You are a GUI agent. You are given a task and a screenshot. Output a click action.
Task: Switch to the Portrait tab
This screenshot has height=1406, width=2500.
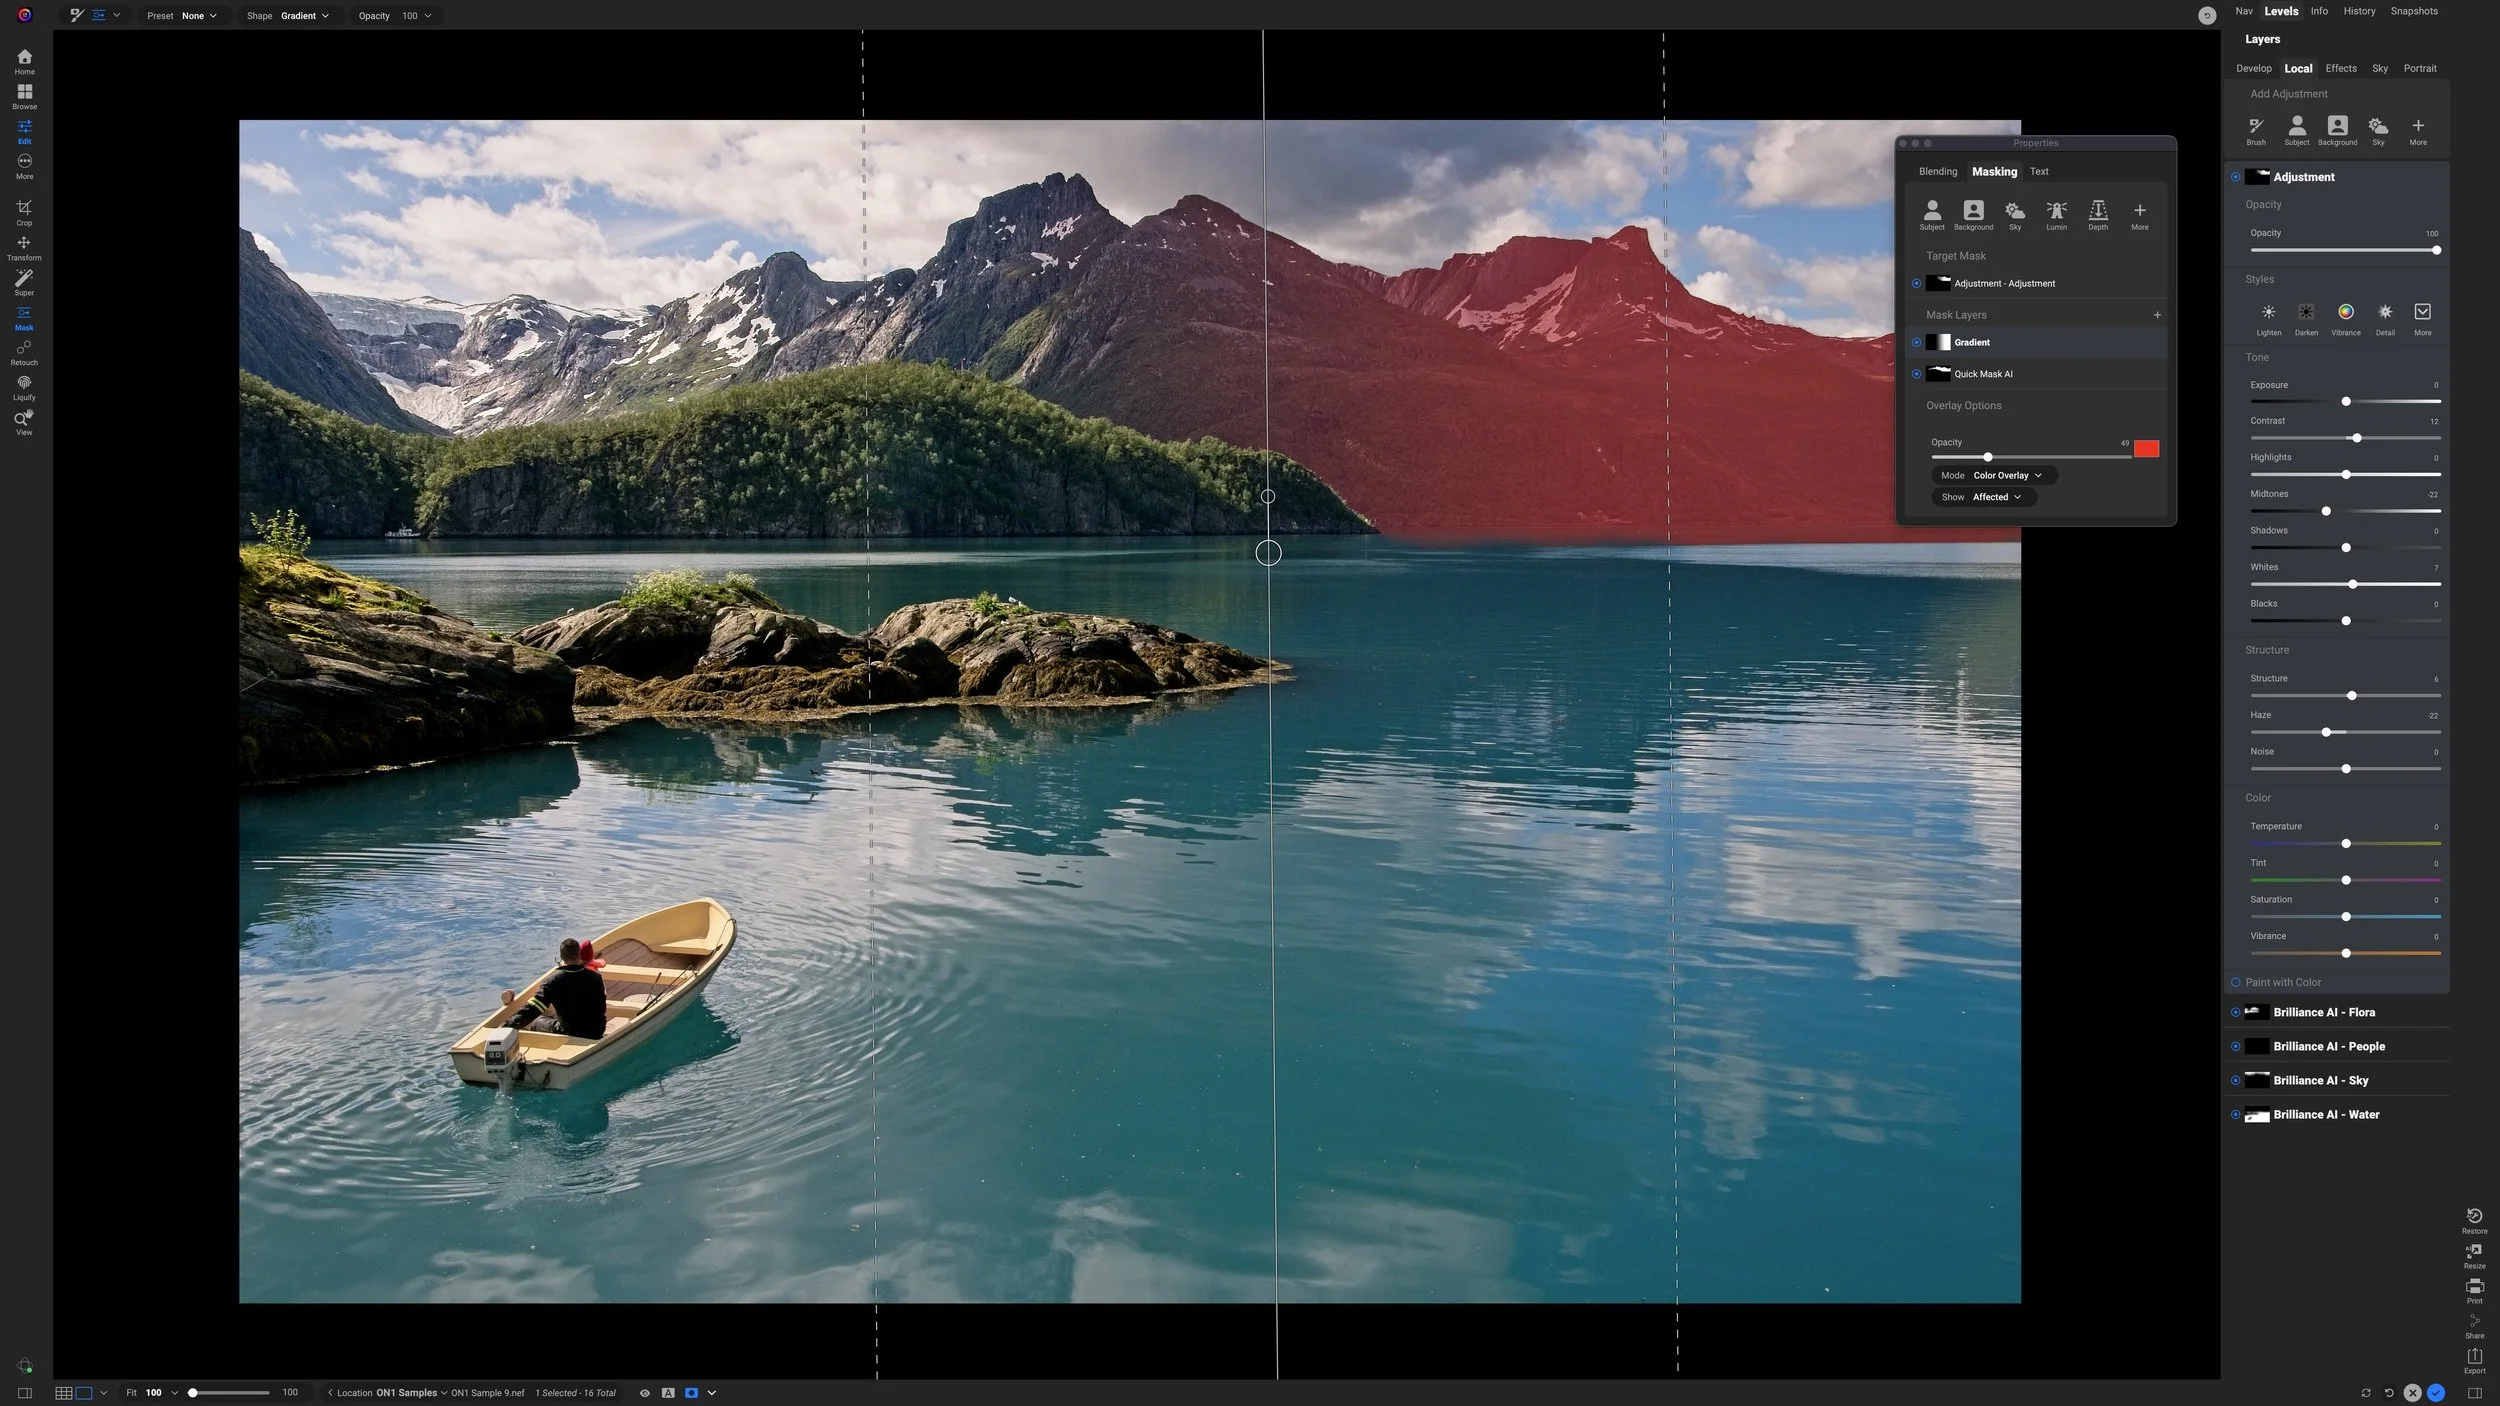click(2419, 68)
